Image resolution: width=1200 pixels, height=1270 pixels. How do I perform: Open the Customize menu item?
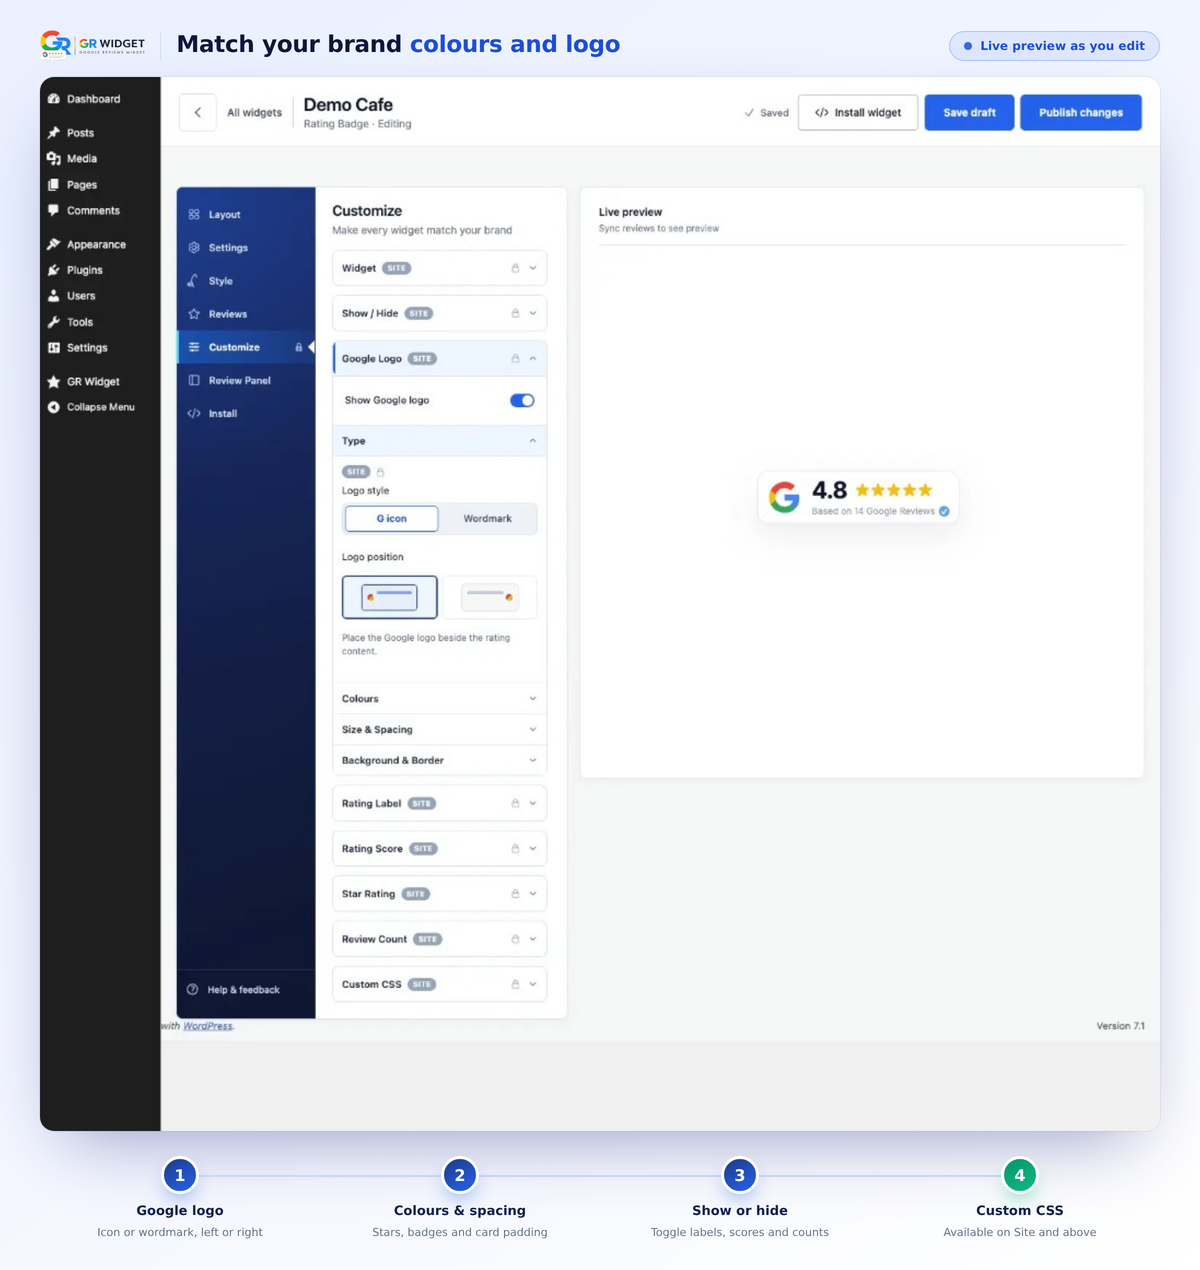tap(246, 348)
